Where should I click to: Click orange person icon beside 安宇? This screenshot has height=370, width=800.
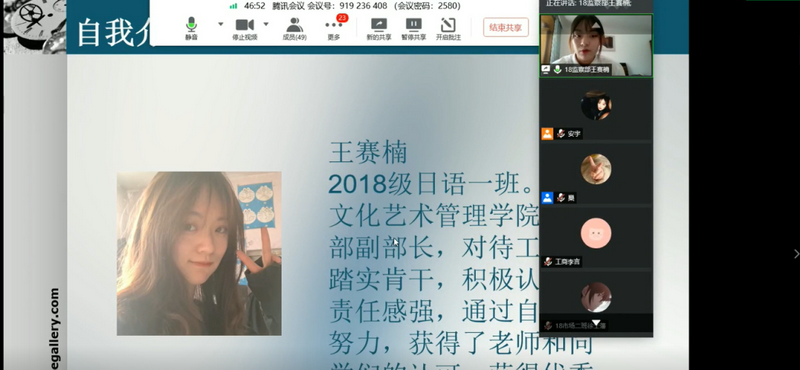pos(547,134)
